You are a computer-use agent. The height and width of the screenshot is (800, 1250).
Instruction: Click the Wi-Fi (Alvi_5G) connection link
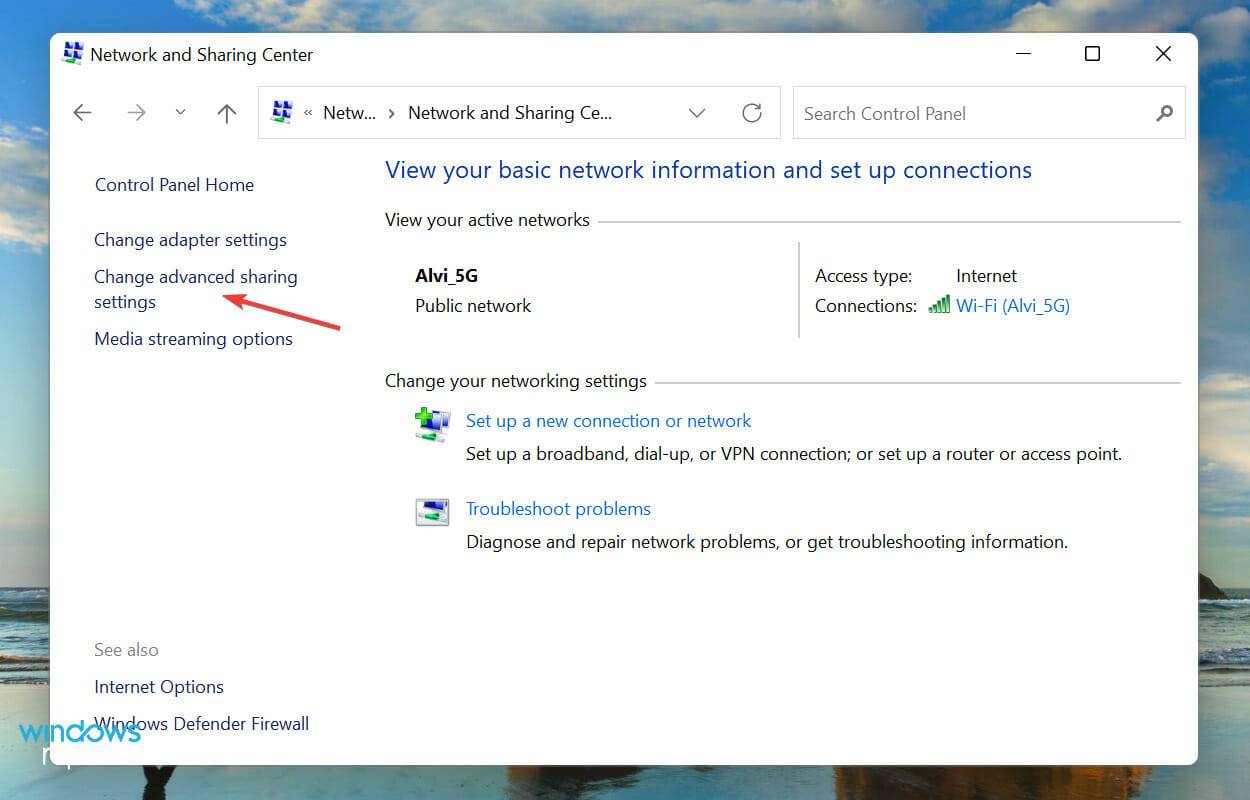click(1012, 305)
